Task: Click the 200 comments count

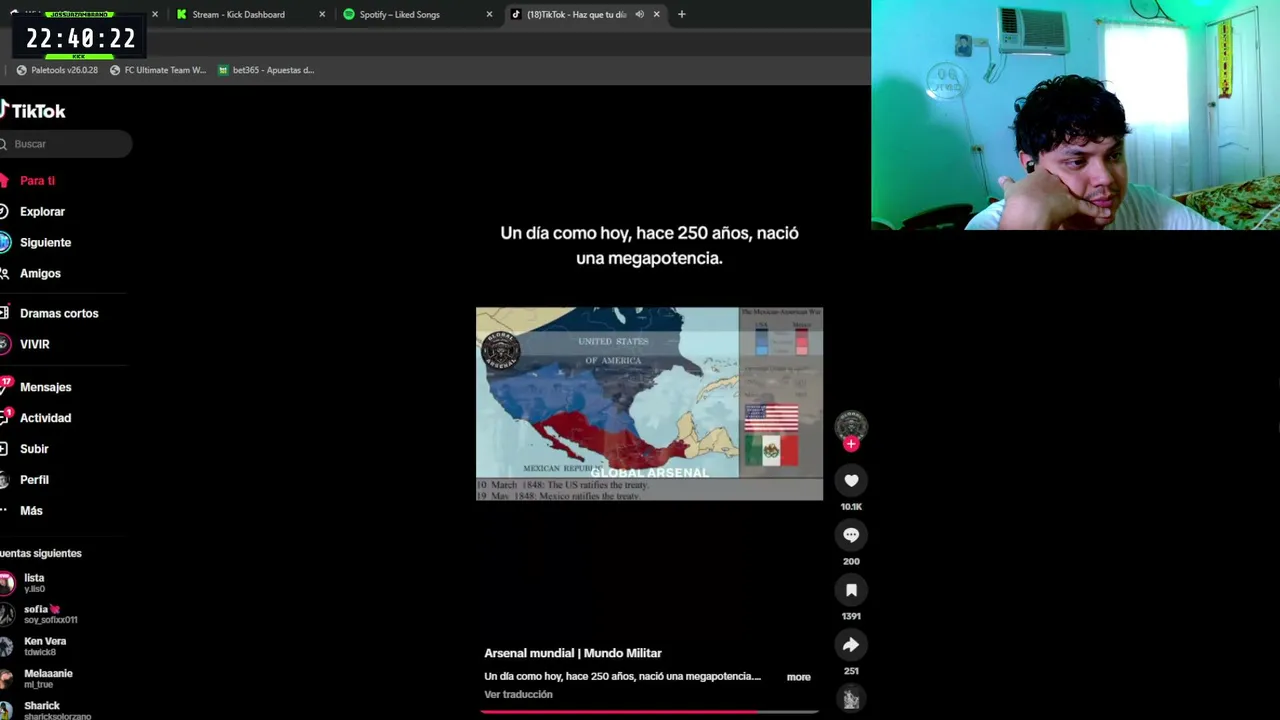Action: pyautogui.click(x=851, y=562)
